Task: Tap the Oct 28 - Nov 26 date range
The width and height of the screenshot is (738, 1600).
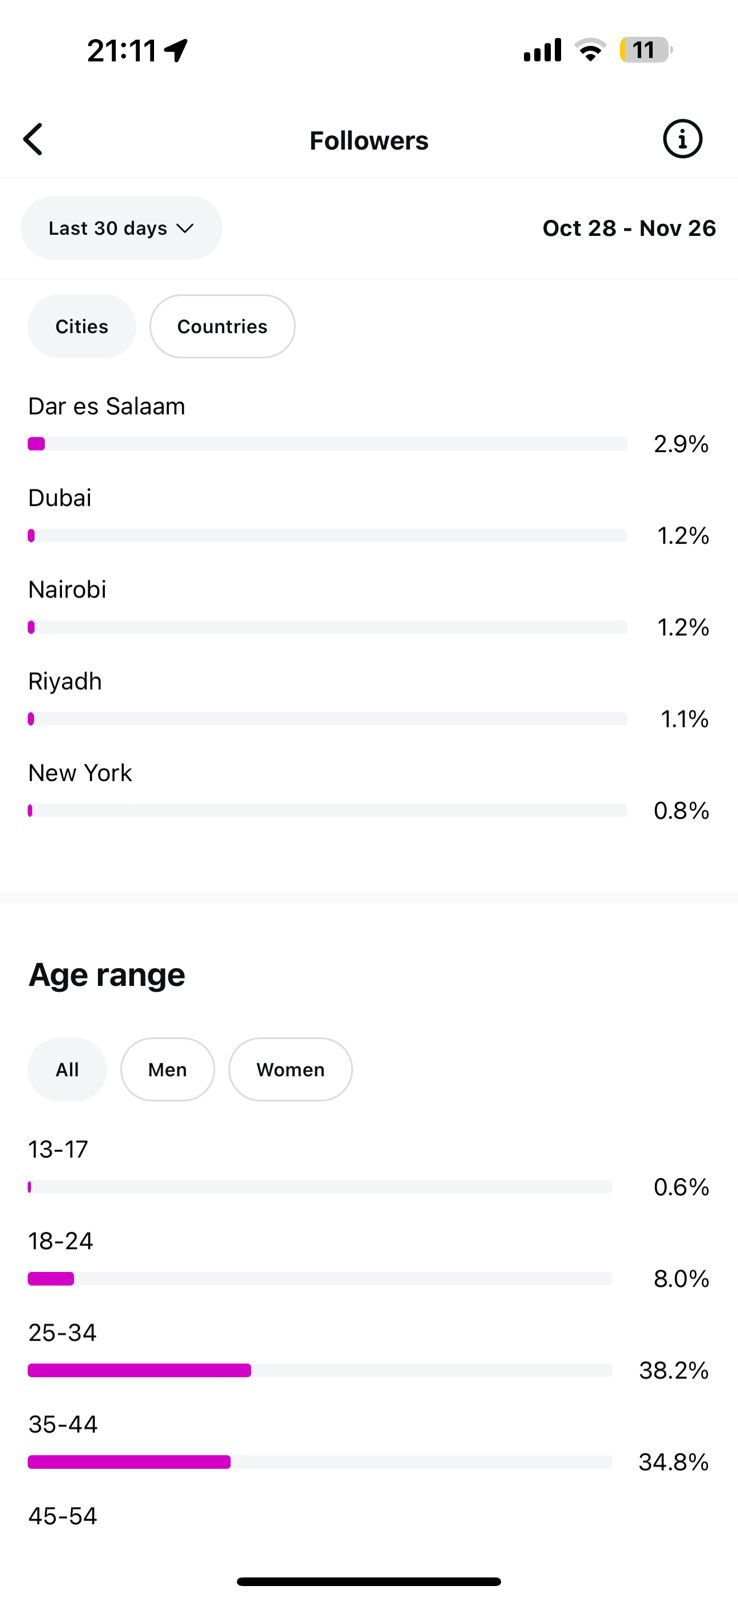Action: click(629, 228)
